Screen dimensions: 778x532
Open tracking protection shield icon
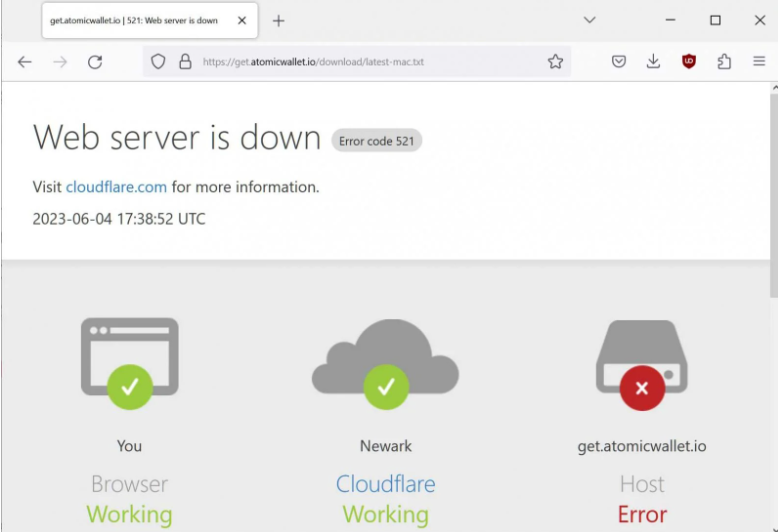pyautogui.click(x=158, y=62)
